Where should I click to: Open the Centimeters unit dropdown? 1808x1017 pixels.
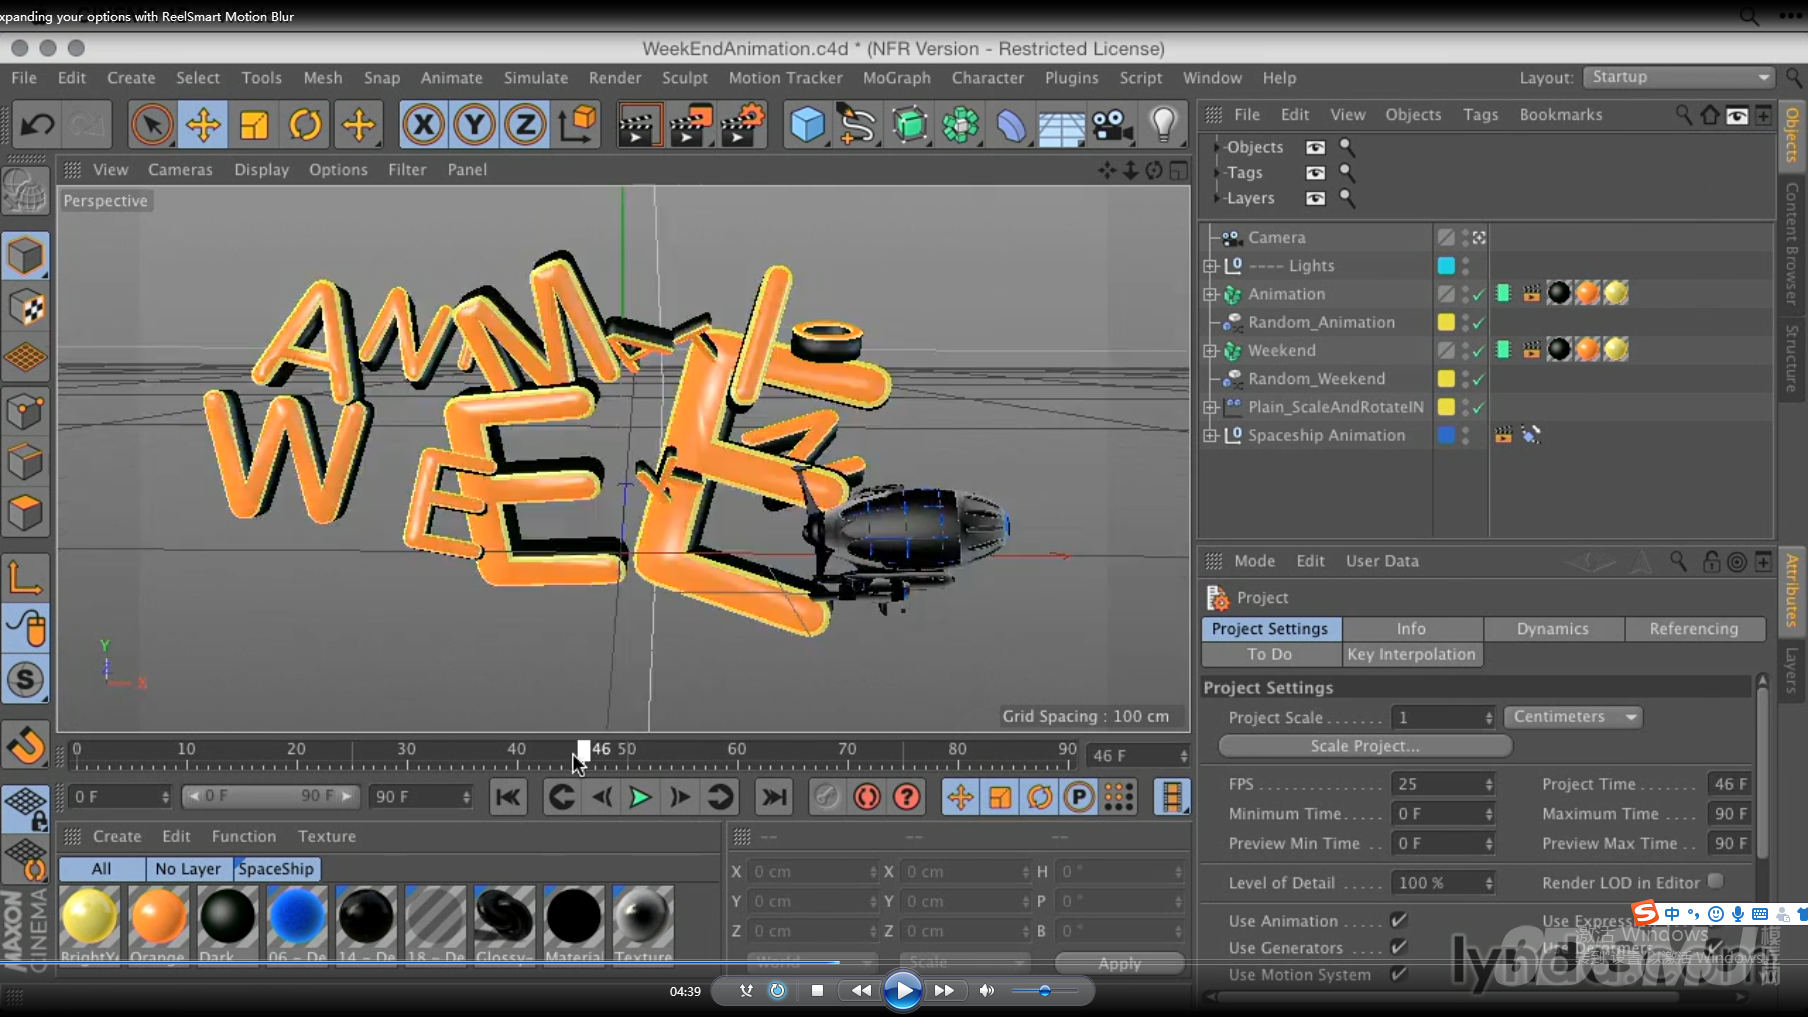pyautogui.click(x=1572, y=717)
